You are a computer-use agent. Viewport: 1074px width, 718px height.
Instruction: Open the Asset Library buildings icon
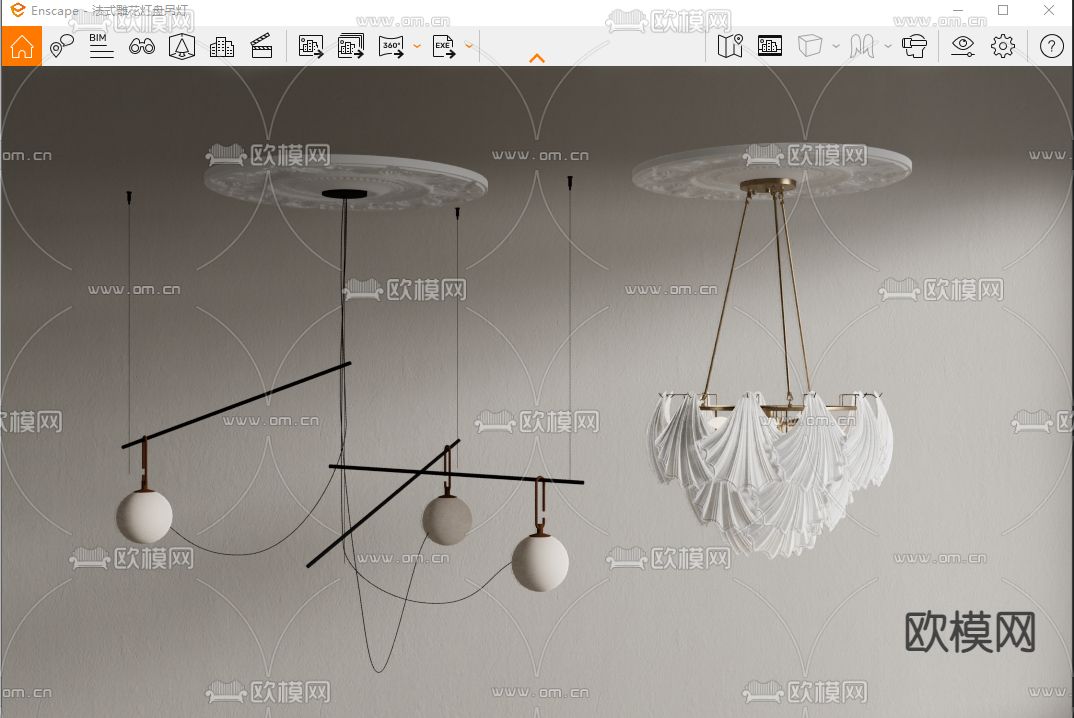(x=222, y=46)
